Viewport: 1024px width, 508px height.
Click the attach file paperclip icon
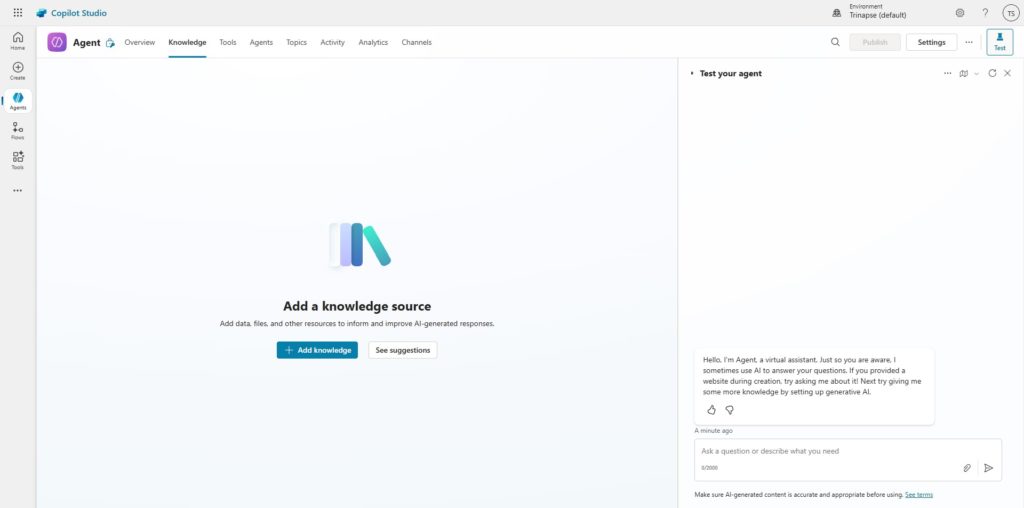(967, 467)
